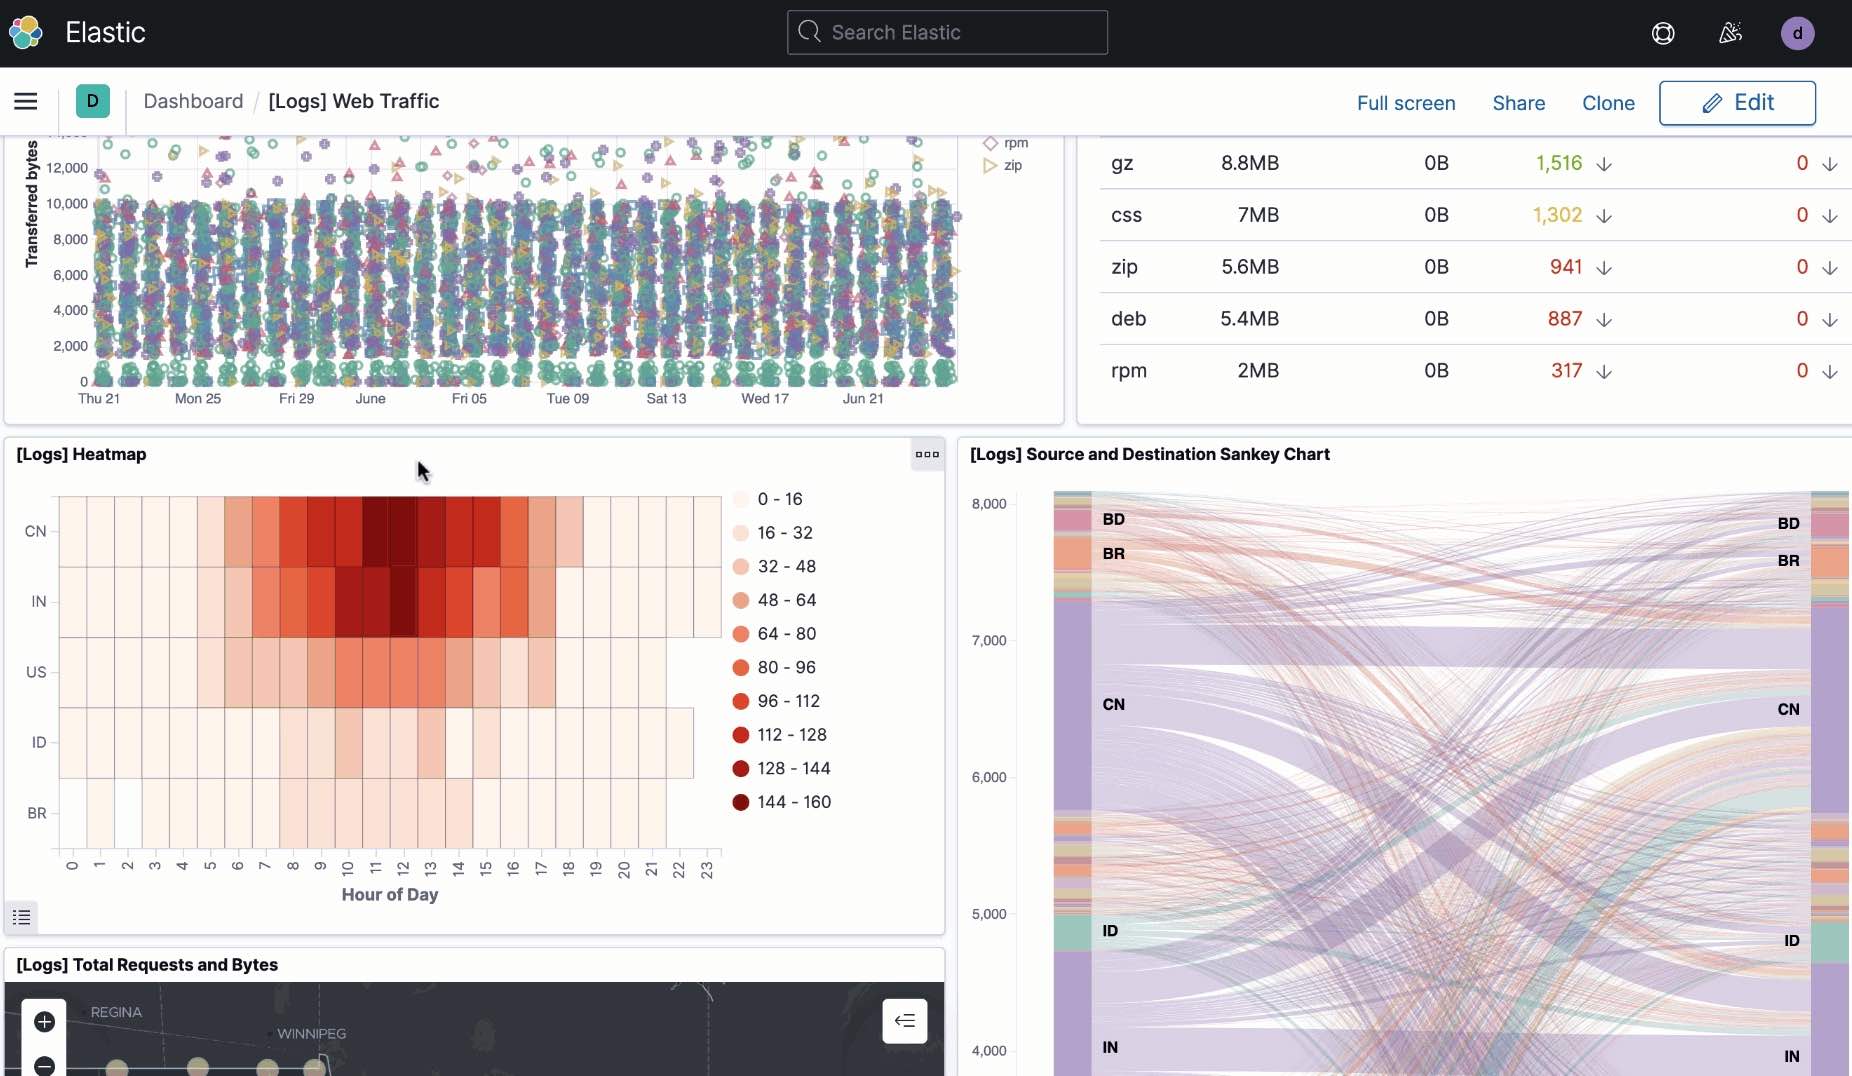Open the newsfeed celebration icon
This screenshot has height=1076, width=1852.
(1730, 33)
